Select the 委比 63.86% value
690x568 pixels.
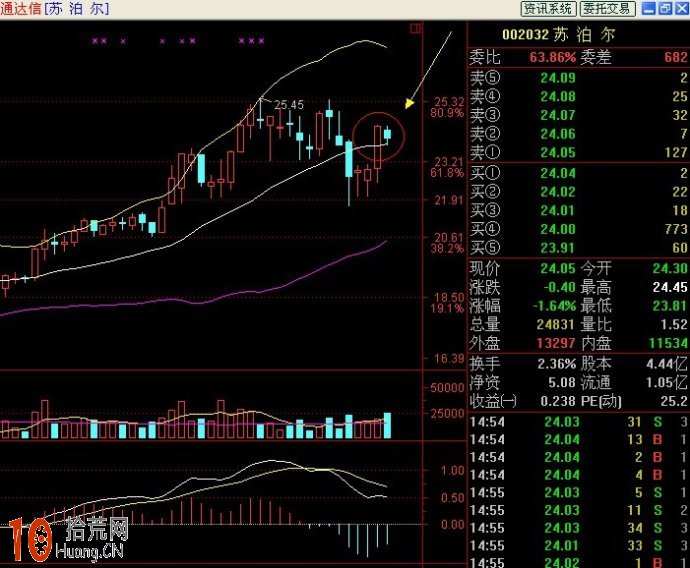pos(552,57)
